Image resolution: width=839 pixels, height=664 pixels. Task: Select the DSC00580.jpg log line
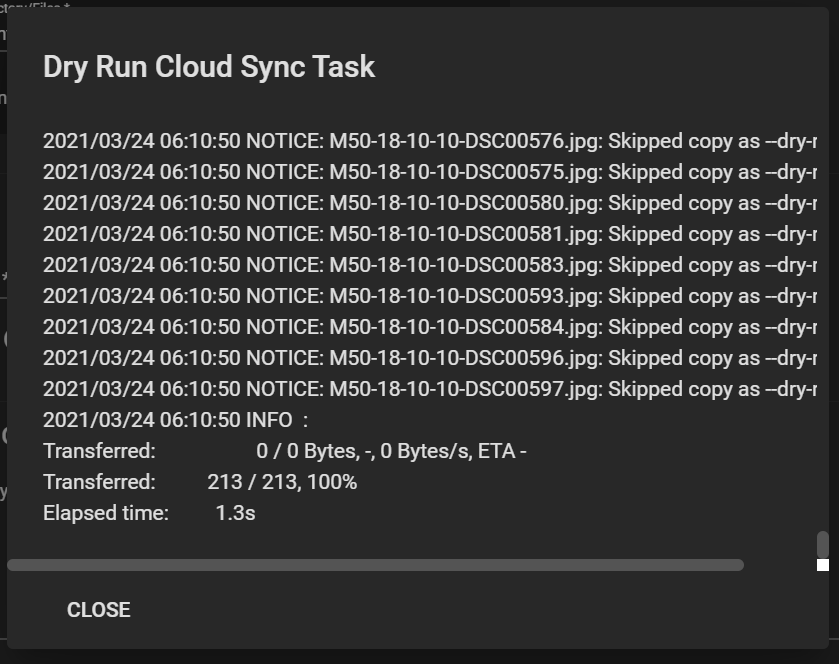coord(430,203)
